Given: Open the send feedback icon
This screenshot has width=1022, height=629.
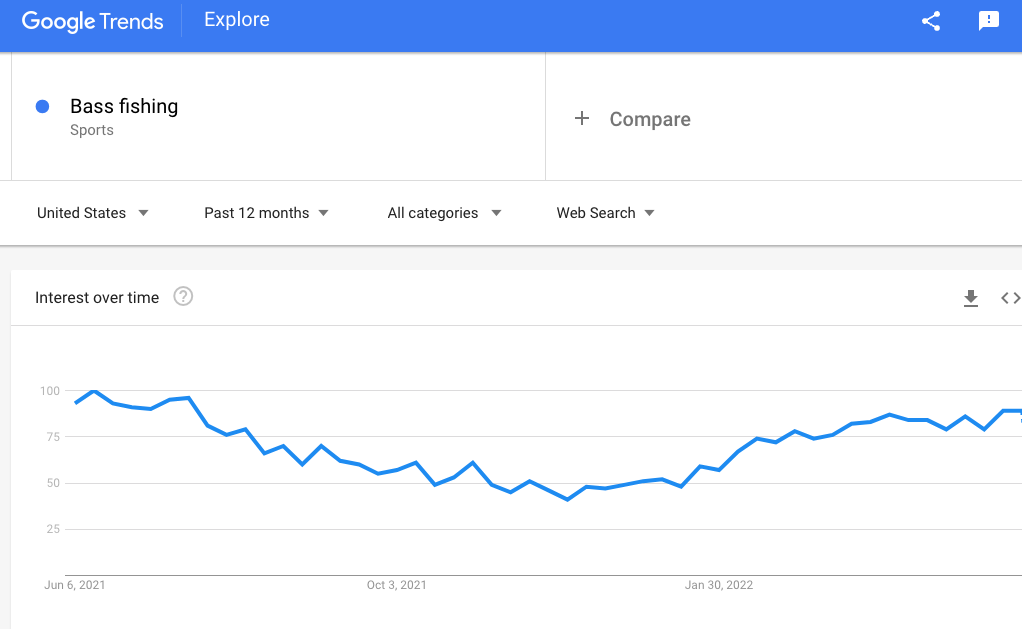Looking at the screenshot, I should tap(988, 21).
